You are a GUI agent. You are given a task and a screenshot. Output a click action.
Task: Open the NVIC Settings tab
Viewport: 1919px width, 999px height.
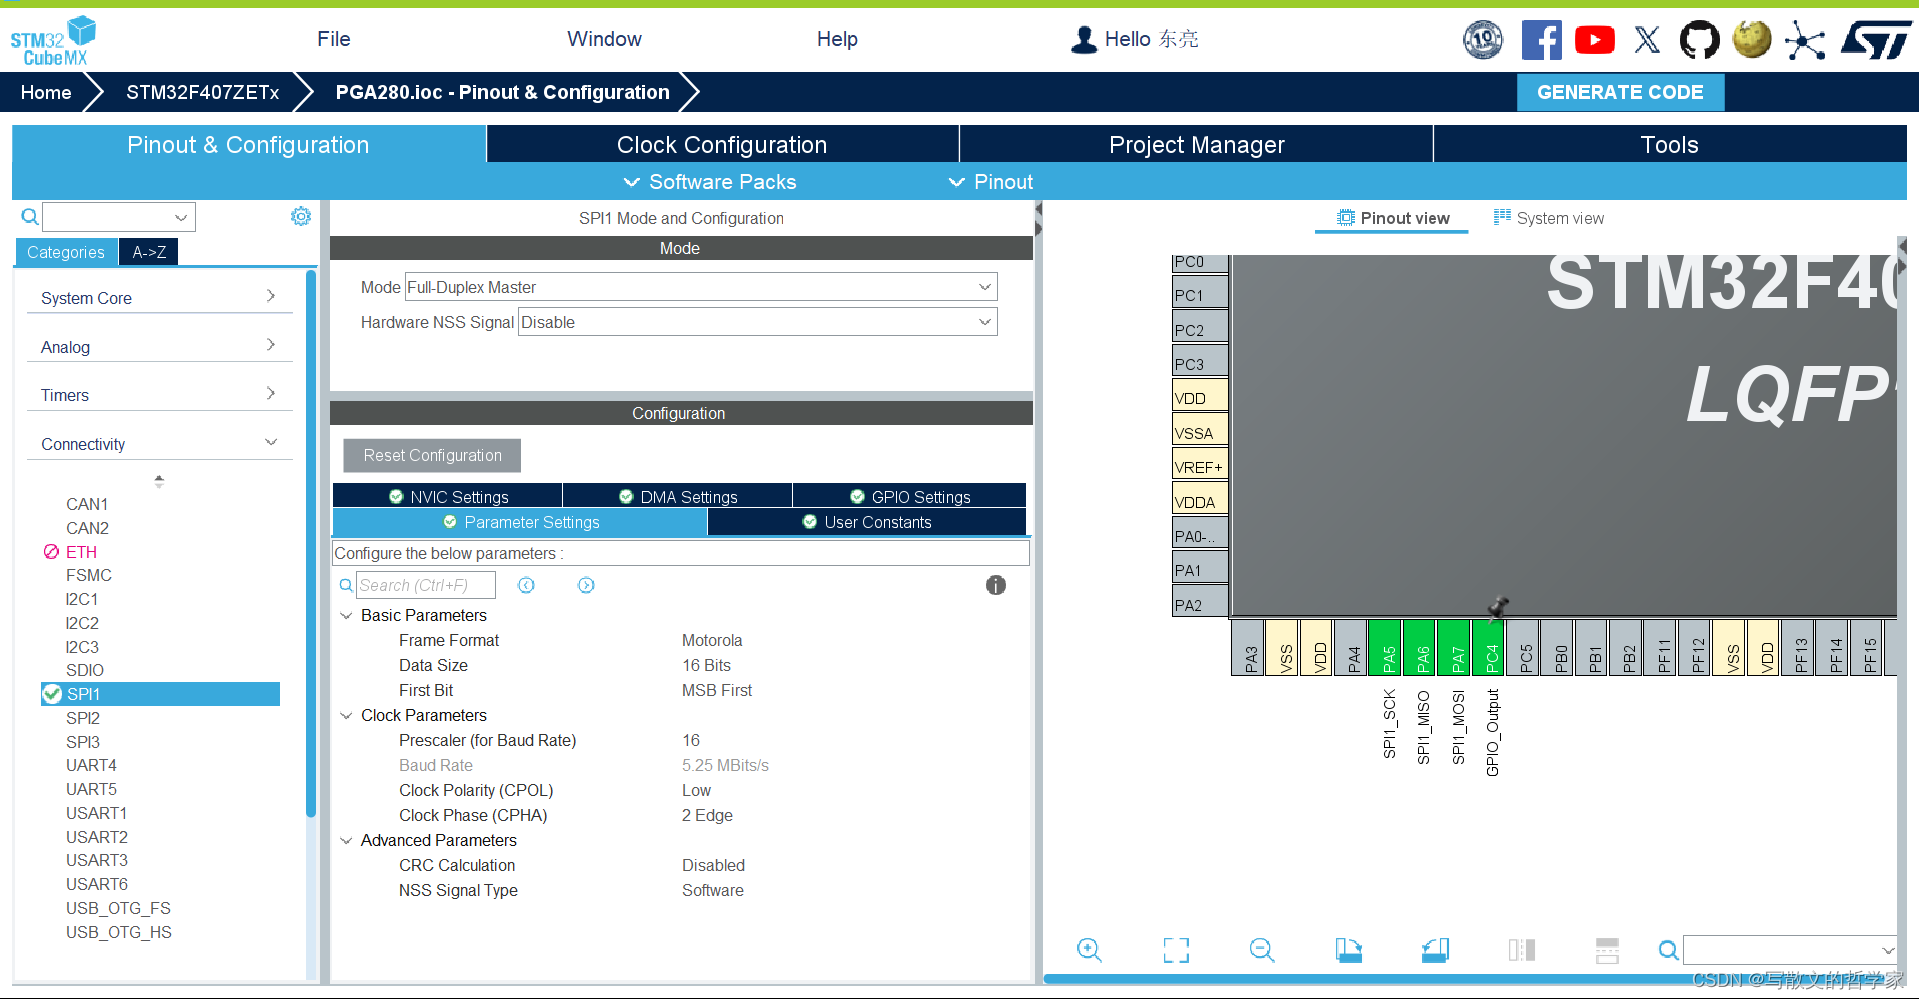click(x=448, y=497)
